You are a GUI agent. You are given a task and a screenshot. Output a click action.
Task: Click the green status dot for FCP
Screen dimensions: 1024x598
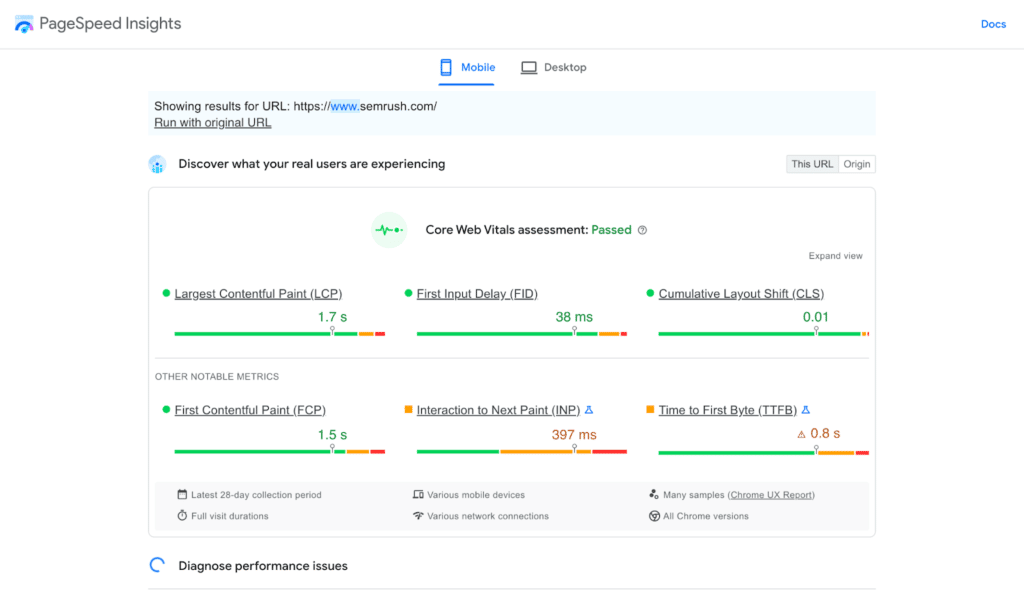[166, 409]
